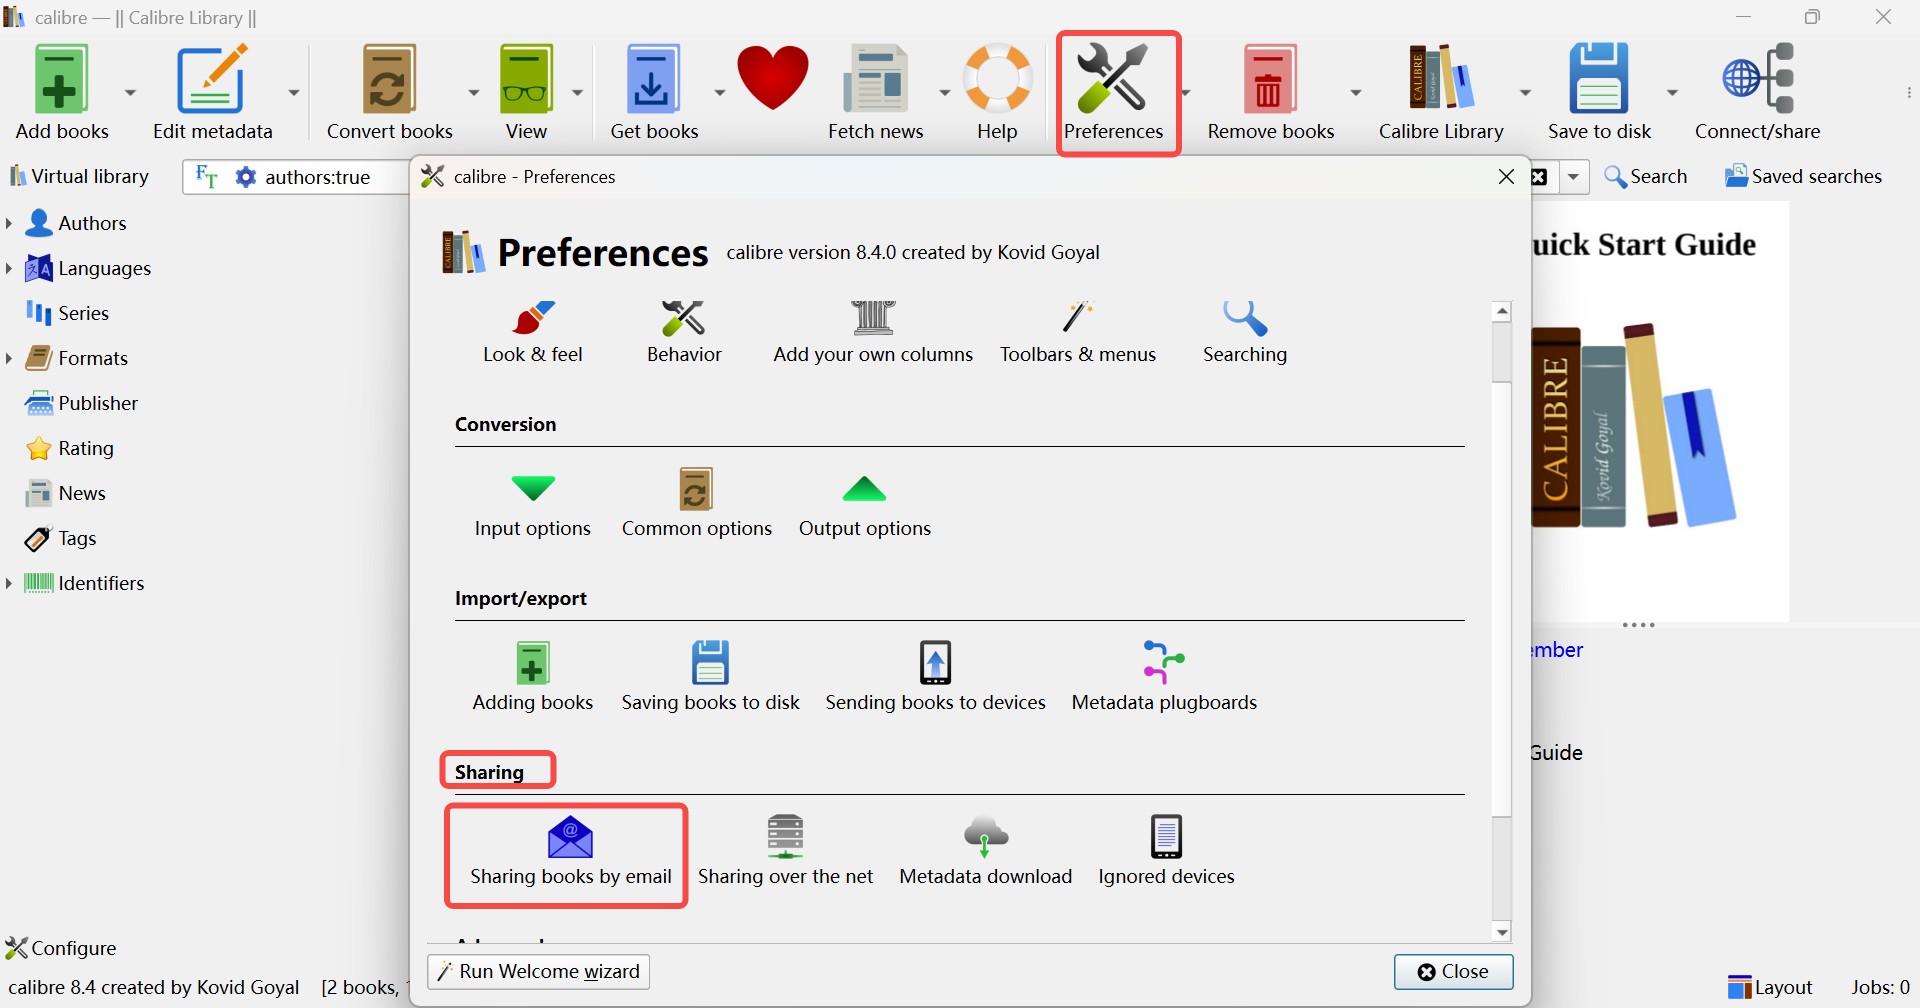Click the Close button in Preferences
The height and width of the screenshot is (1008, 1920).
1454,972
